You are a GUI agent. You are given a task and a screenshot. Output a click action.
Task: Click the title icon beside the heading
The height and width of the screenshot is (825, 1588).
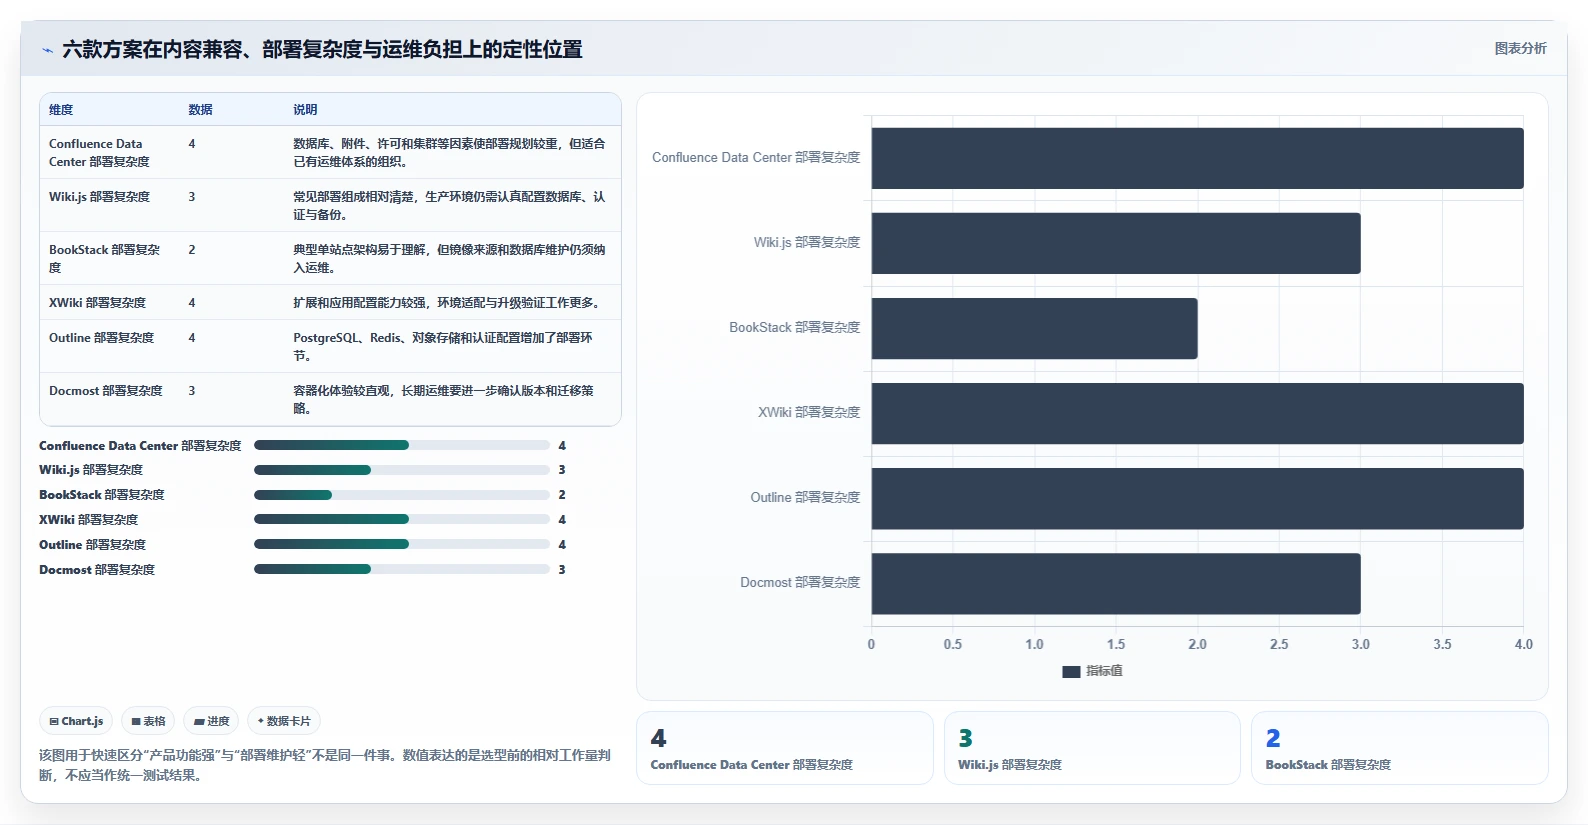coord(47,50)
